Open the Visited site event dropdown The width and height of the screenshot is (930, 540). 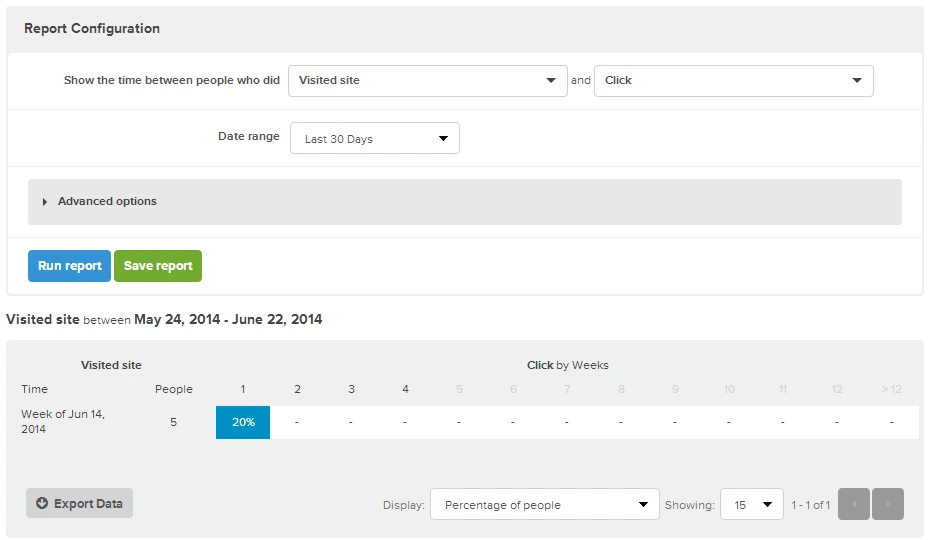[427, 81]
